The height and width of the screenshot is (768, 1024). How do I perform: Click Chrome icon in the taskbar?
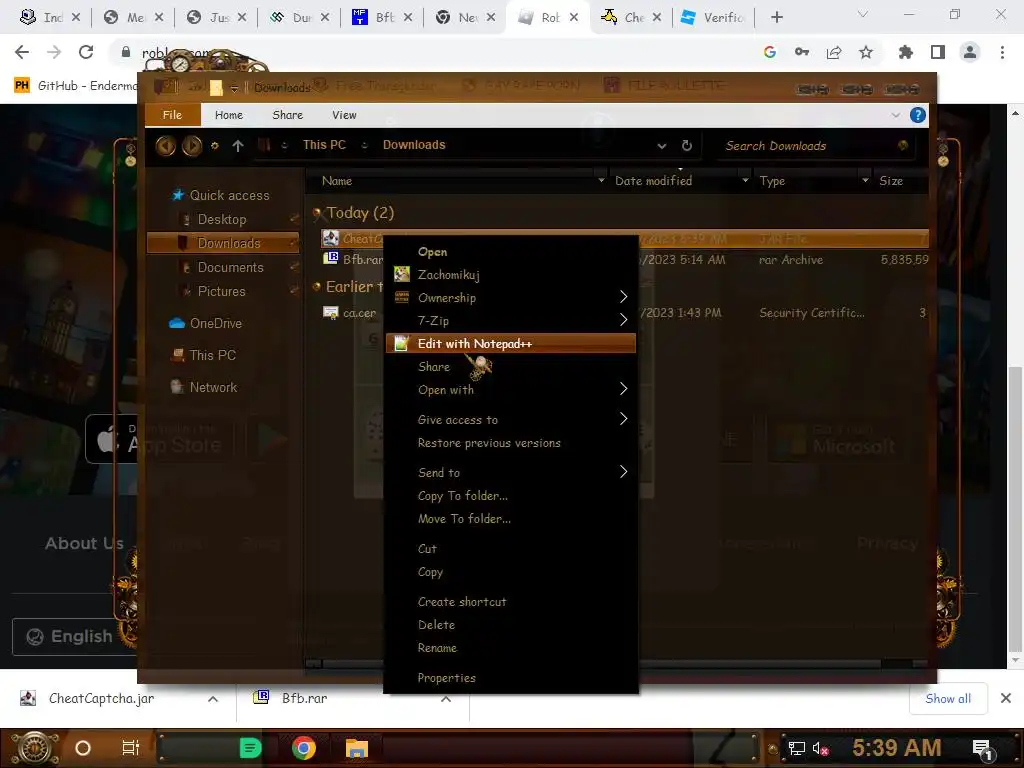tap(304, 748)
